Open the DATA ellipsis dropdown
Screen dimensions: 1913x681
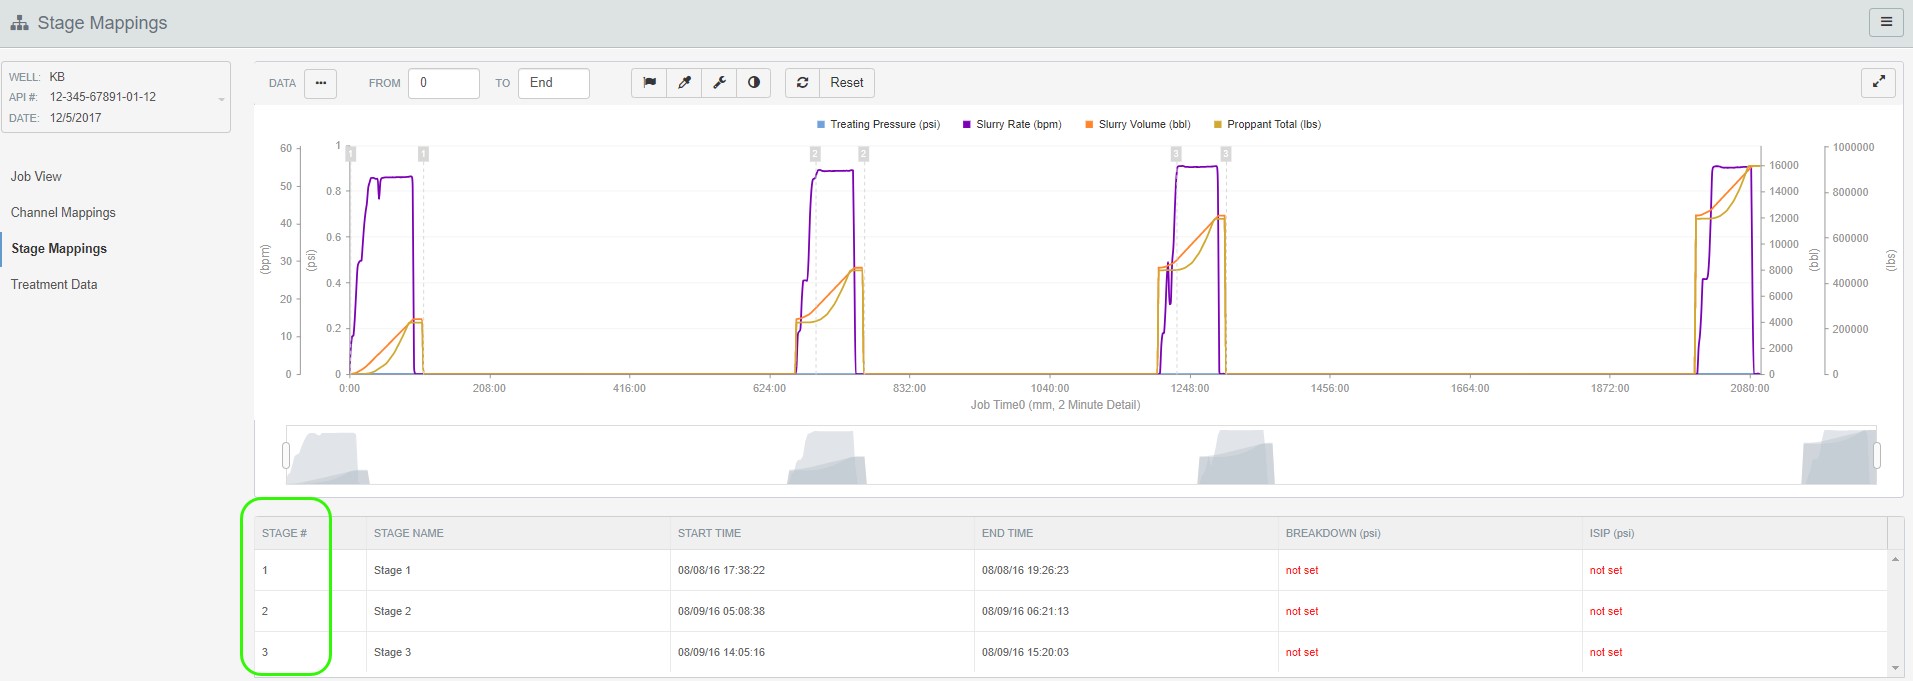point(321,83)
